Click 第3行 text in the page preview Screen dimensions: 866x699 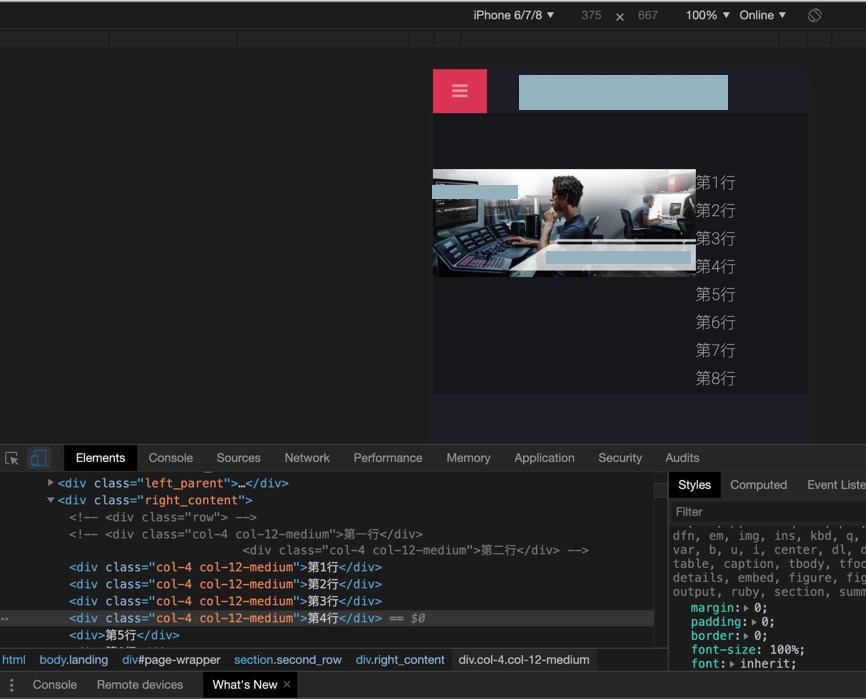(x=715, y=239)
